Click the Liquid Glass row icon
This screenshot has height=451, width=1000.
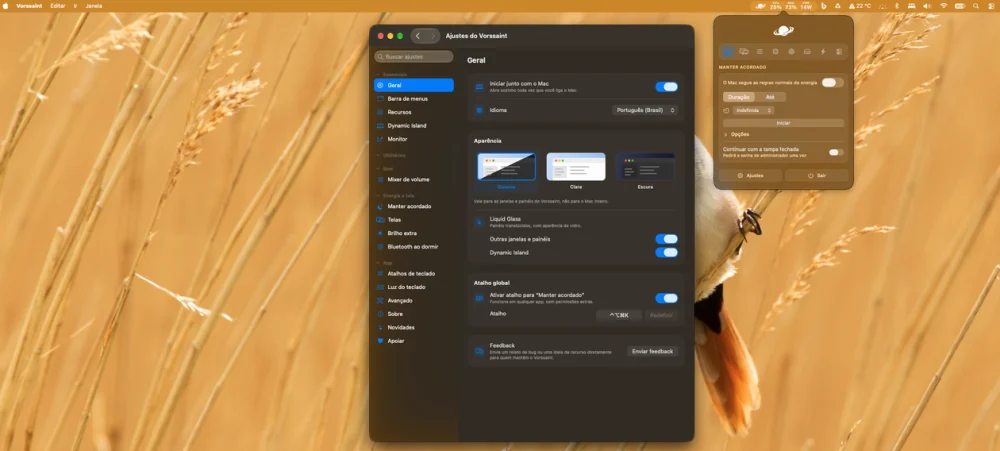[x=480, y=222]
